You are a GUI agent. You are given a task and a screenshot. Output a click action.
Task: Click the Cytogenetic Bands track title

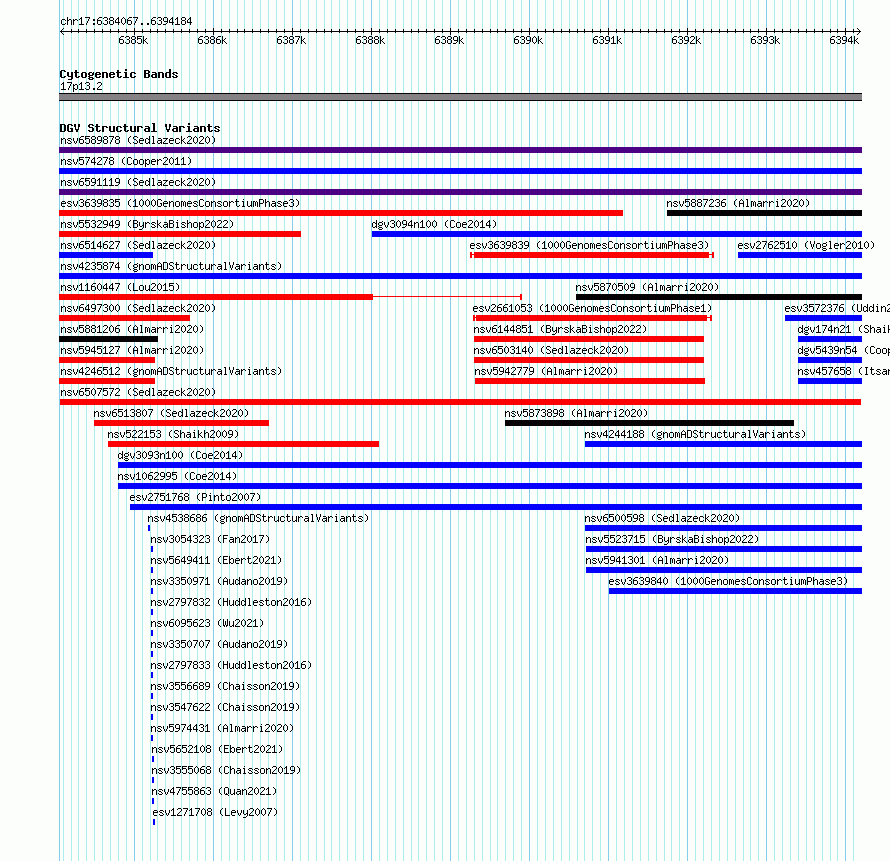click(119, 74)
